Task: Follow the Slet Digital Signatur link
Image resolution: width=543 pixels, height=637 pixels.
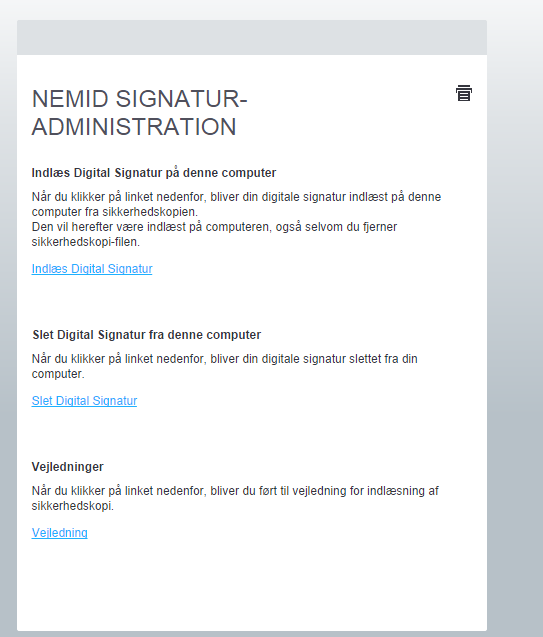Action: pos(84,401)
